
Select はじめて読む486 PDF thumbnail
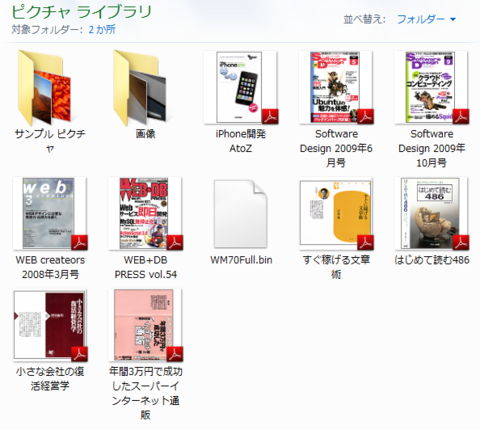coord(431,213)
